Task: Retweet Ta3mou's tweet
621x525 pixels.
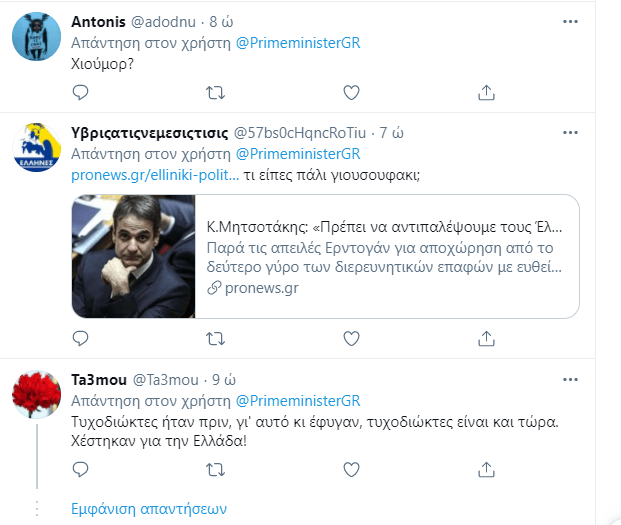Action: [214, 469]
